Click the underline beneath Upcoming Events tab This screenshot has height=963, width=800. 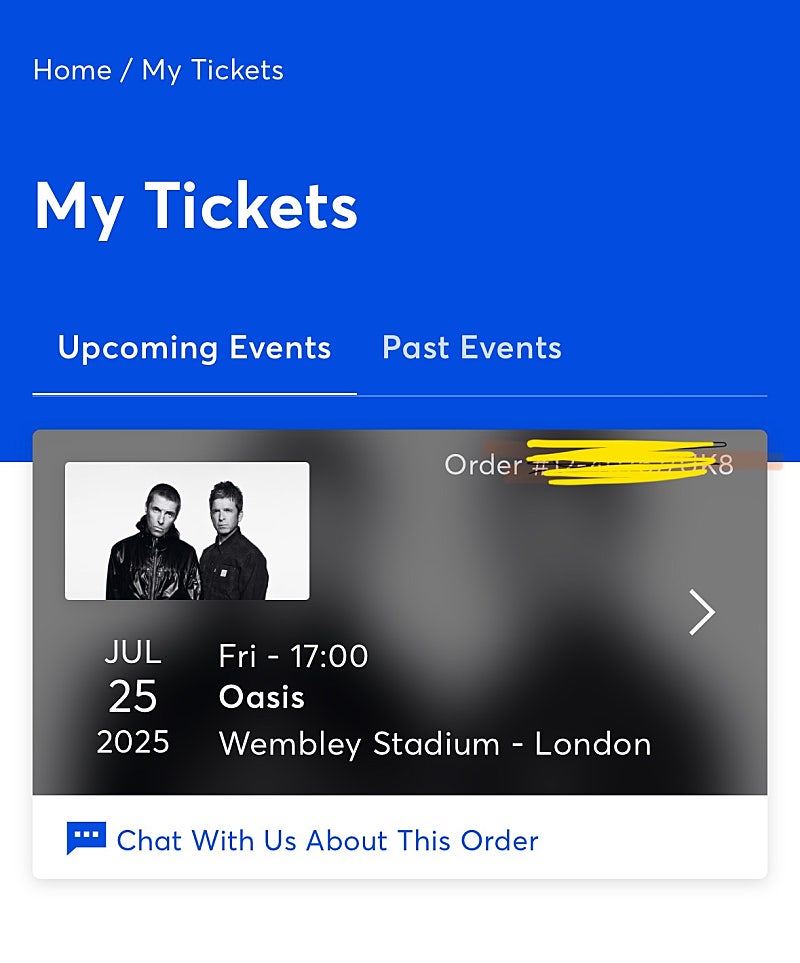(x=195, y=394)
